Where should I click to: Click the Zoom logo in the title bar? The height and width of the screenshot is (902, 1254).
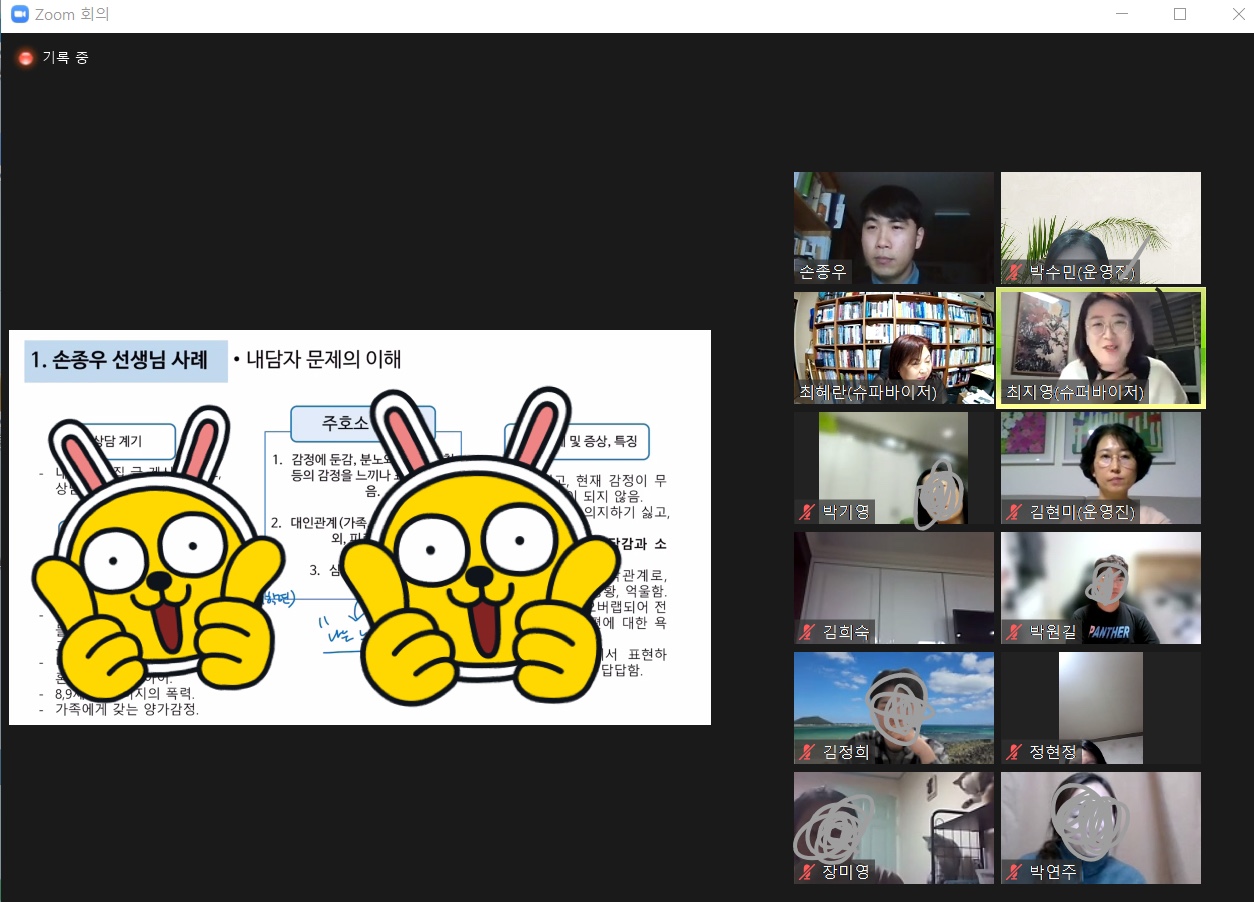click(19, 15)
